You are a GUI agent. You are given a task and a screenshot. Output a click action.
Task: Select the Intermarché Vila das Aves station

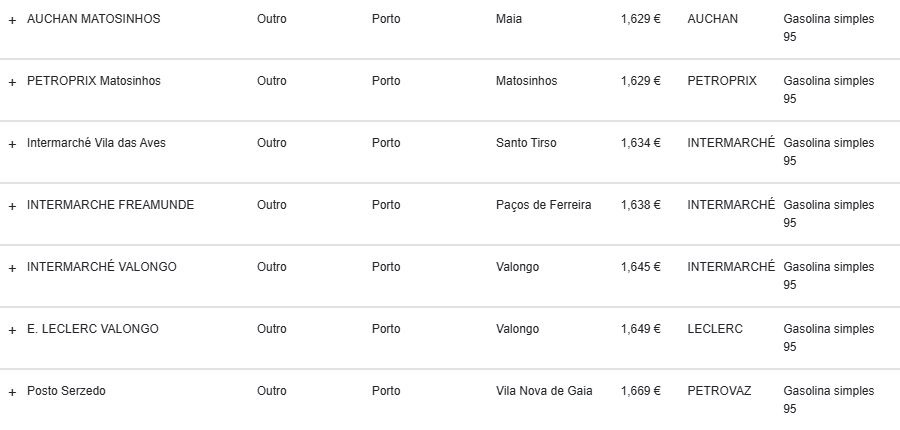(x=96, y=143)
